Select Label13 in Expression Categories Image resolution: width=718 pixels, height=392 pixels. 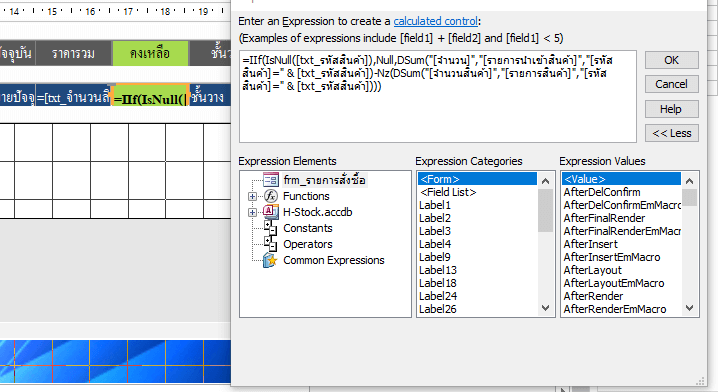pos(477,270)
